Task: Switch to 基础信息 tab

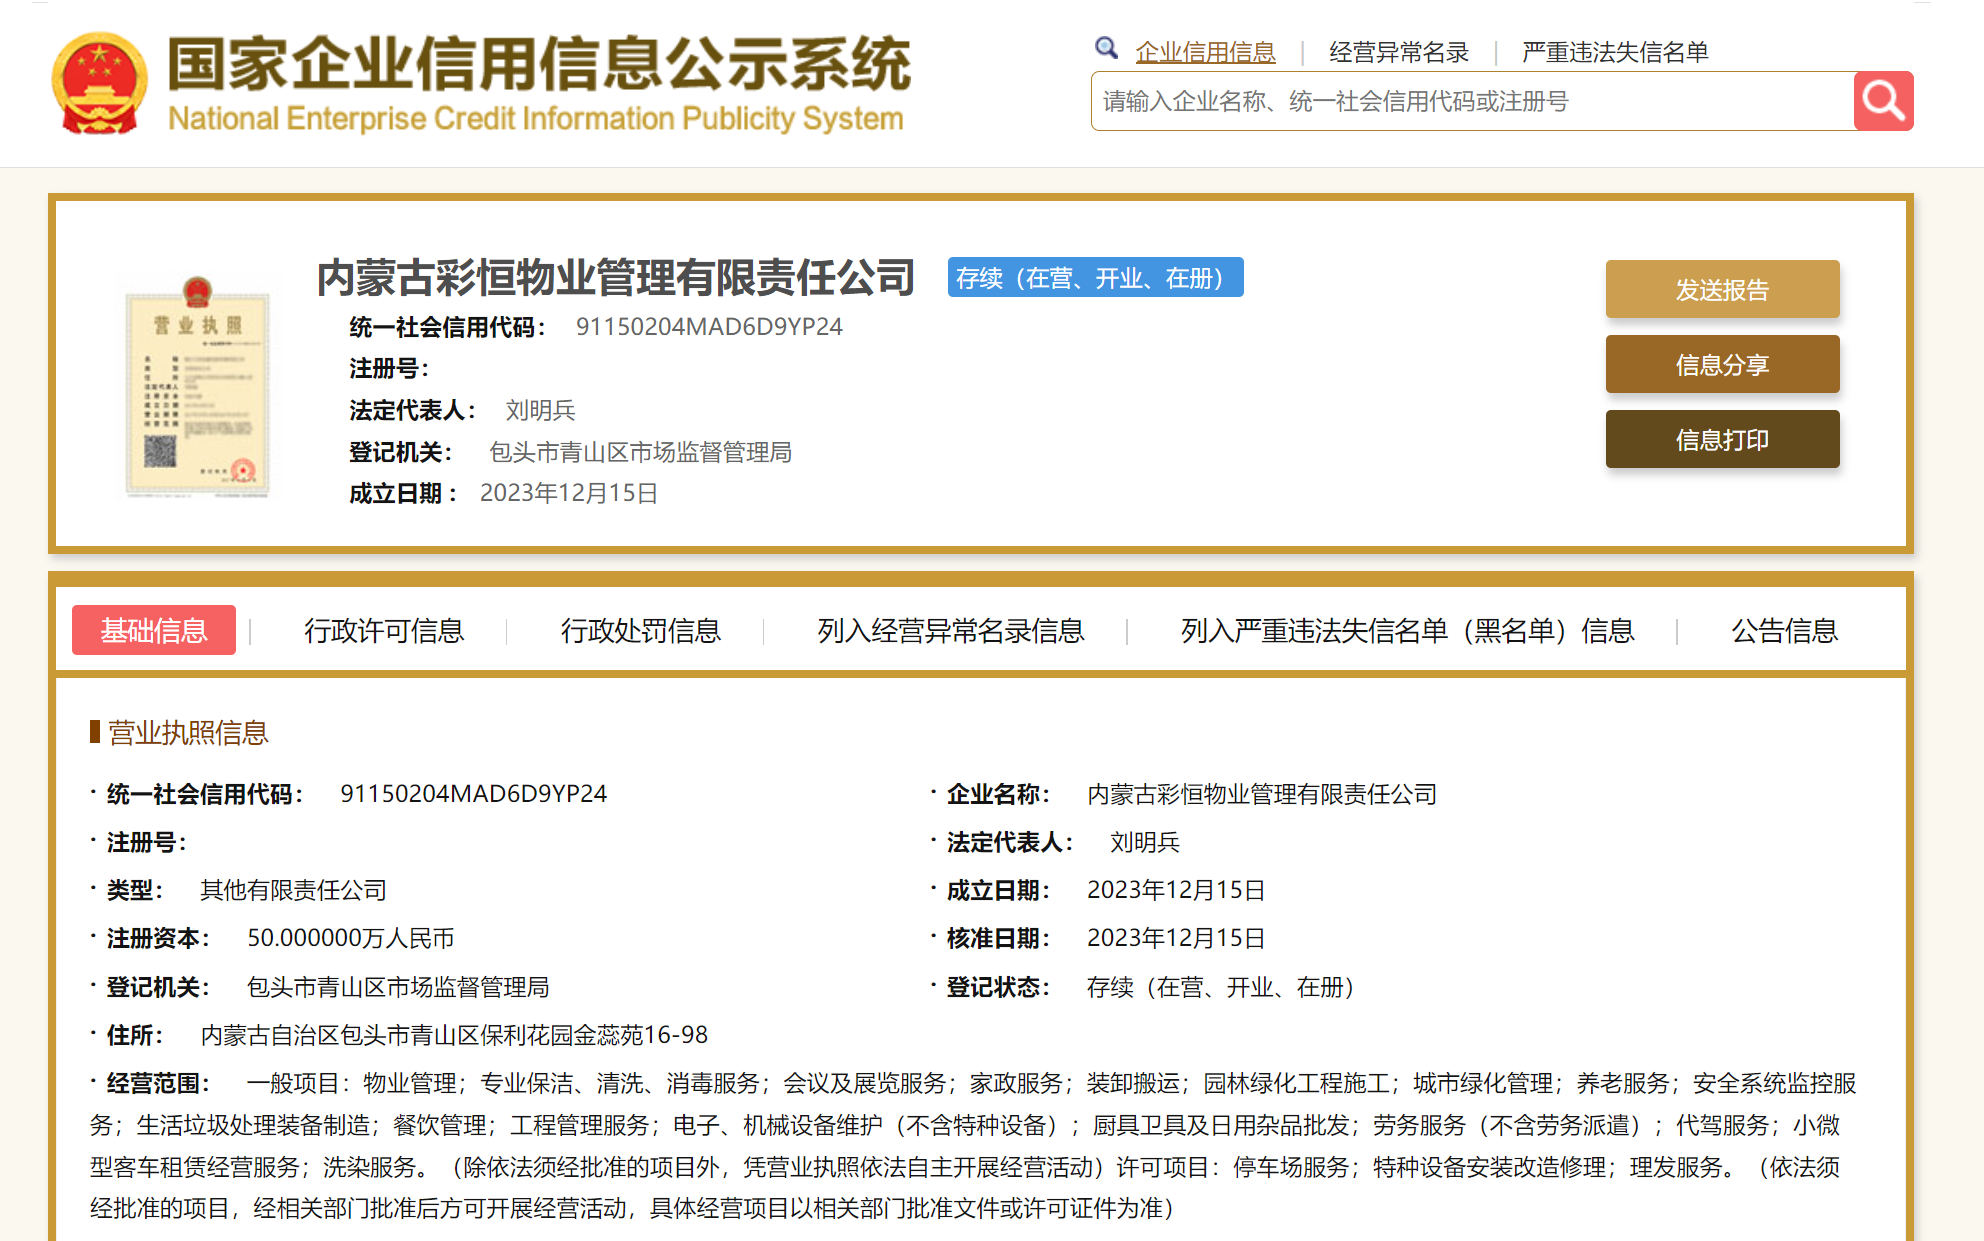Action: pyautogui.click(x=154, y=631)
